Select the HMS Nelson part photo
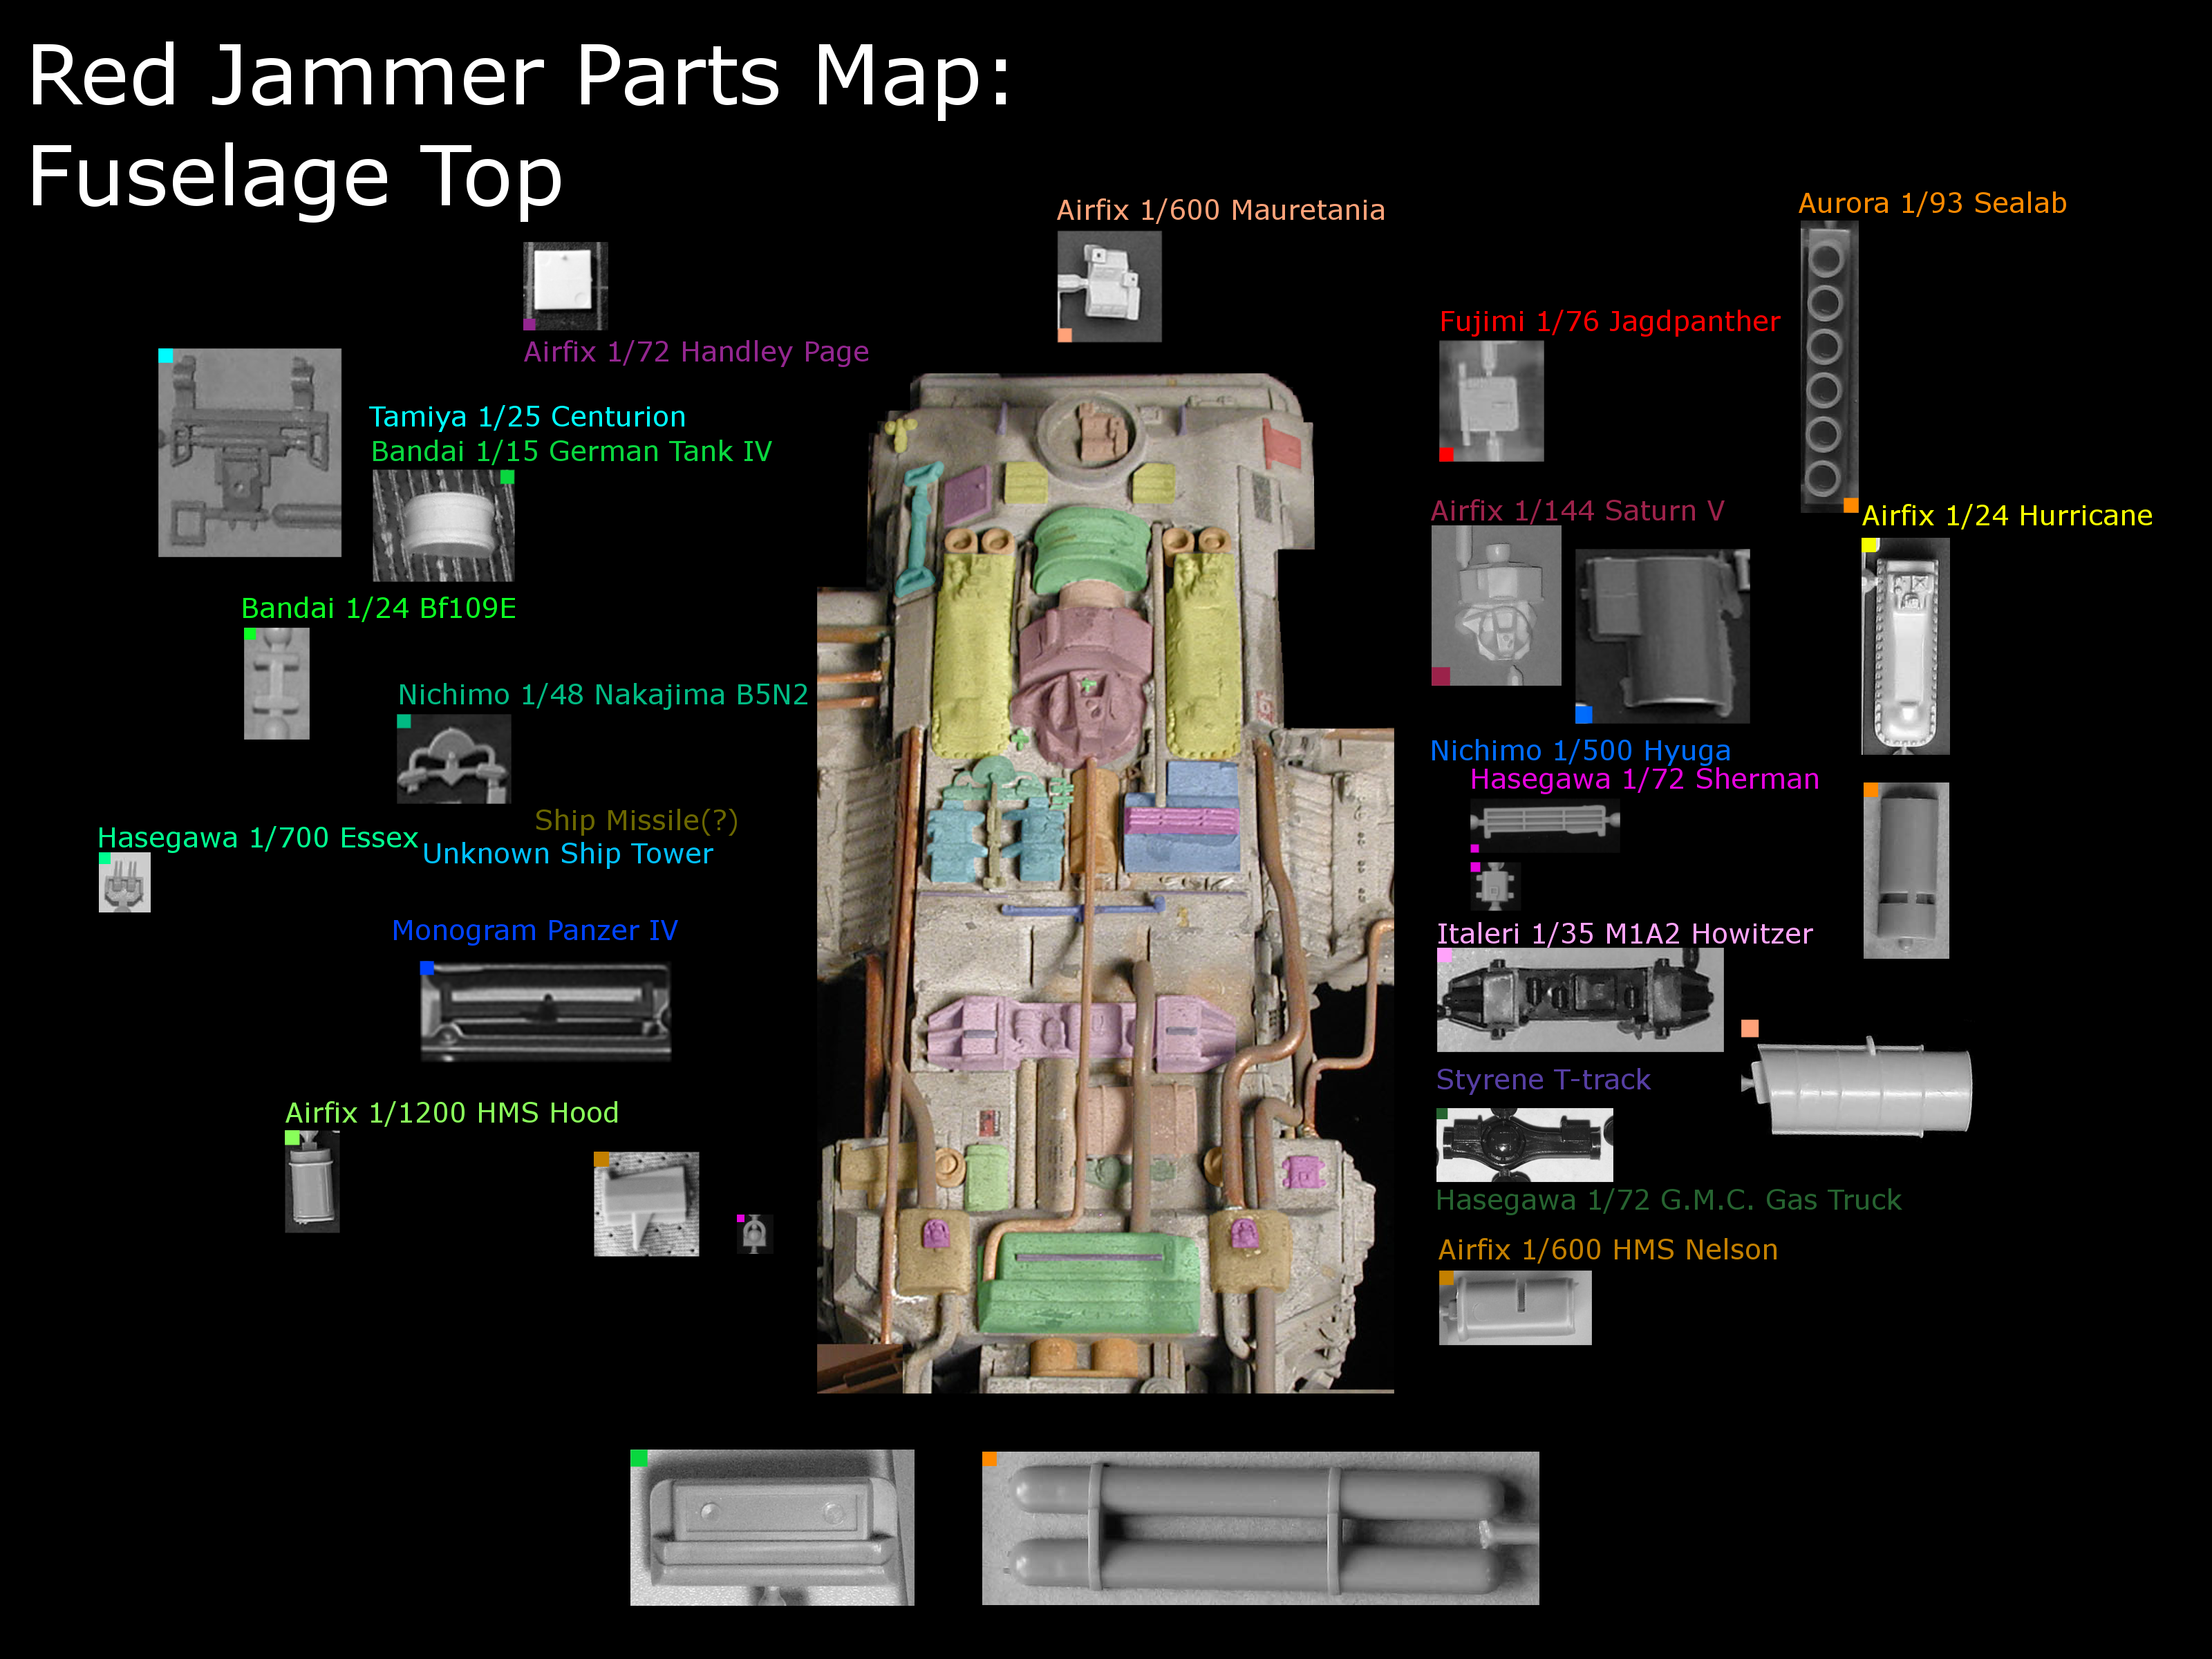The width and height of the screenshot is (2212, 1659). point(1515,1308)
